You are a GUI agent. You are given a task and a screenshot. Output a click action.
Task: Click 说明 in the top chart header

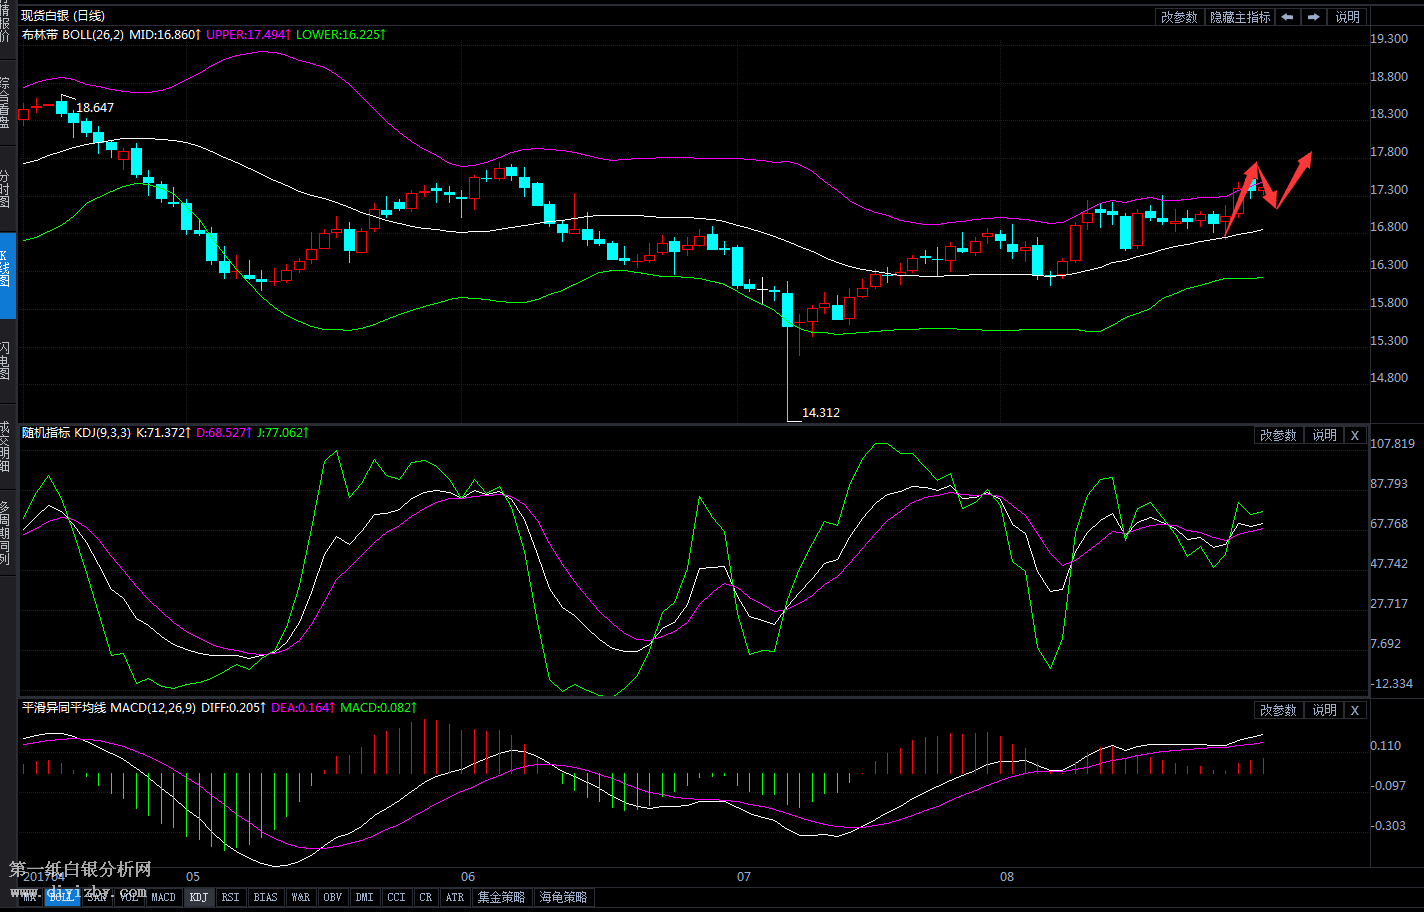[x=1347, y=17]
